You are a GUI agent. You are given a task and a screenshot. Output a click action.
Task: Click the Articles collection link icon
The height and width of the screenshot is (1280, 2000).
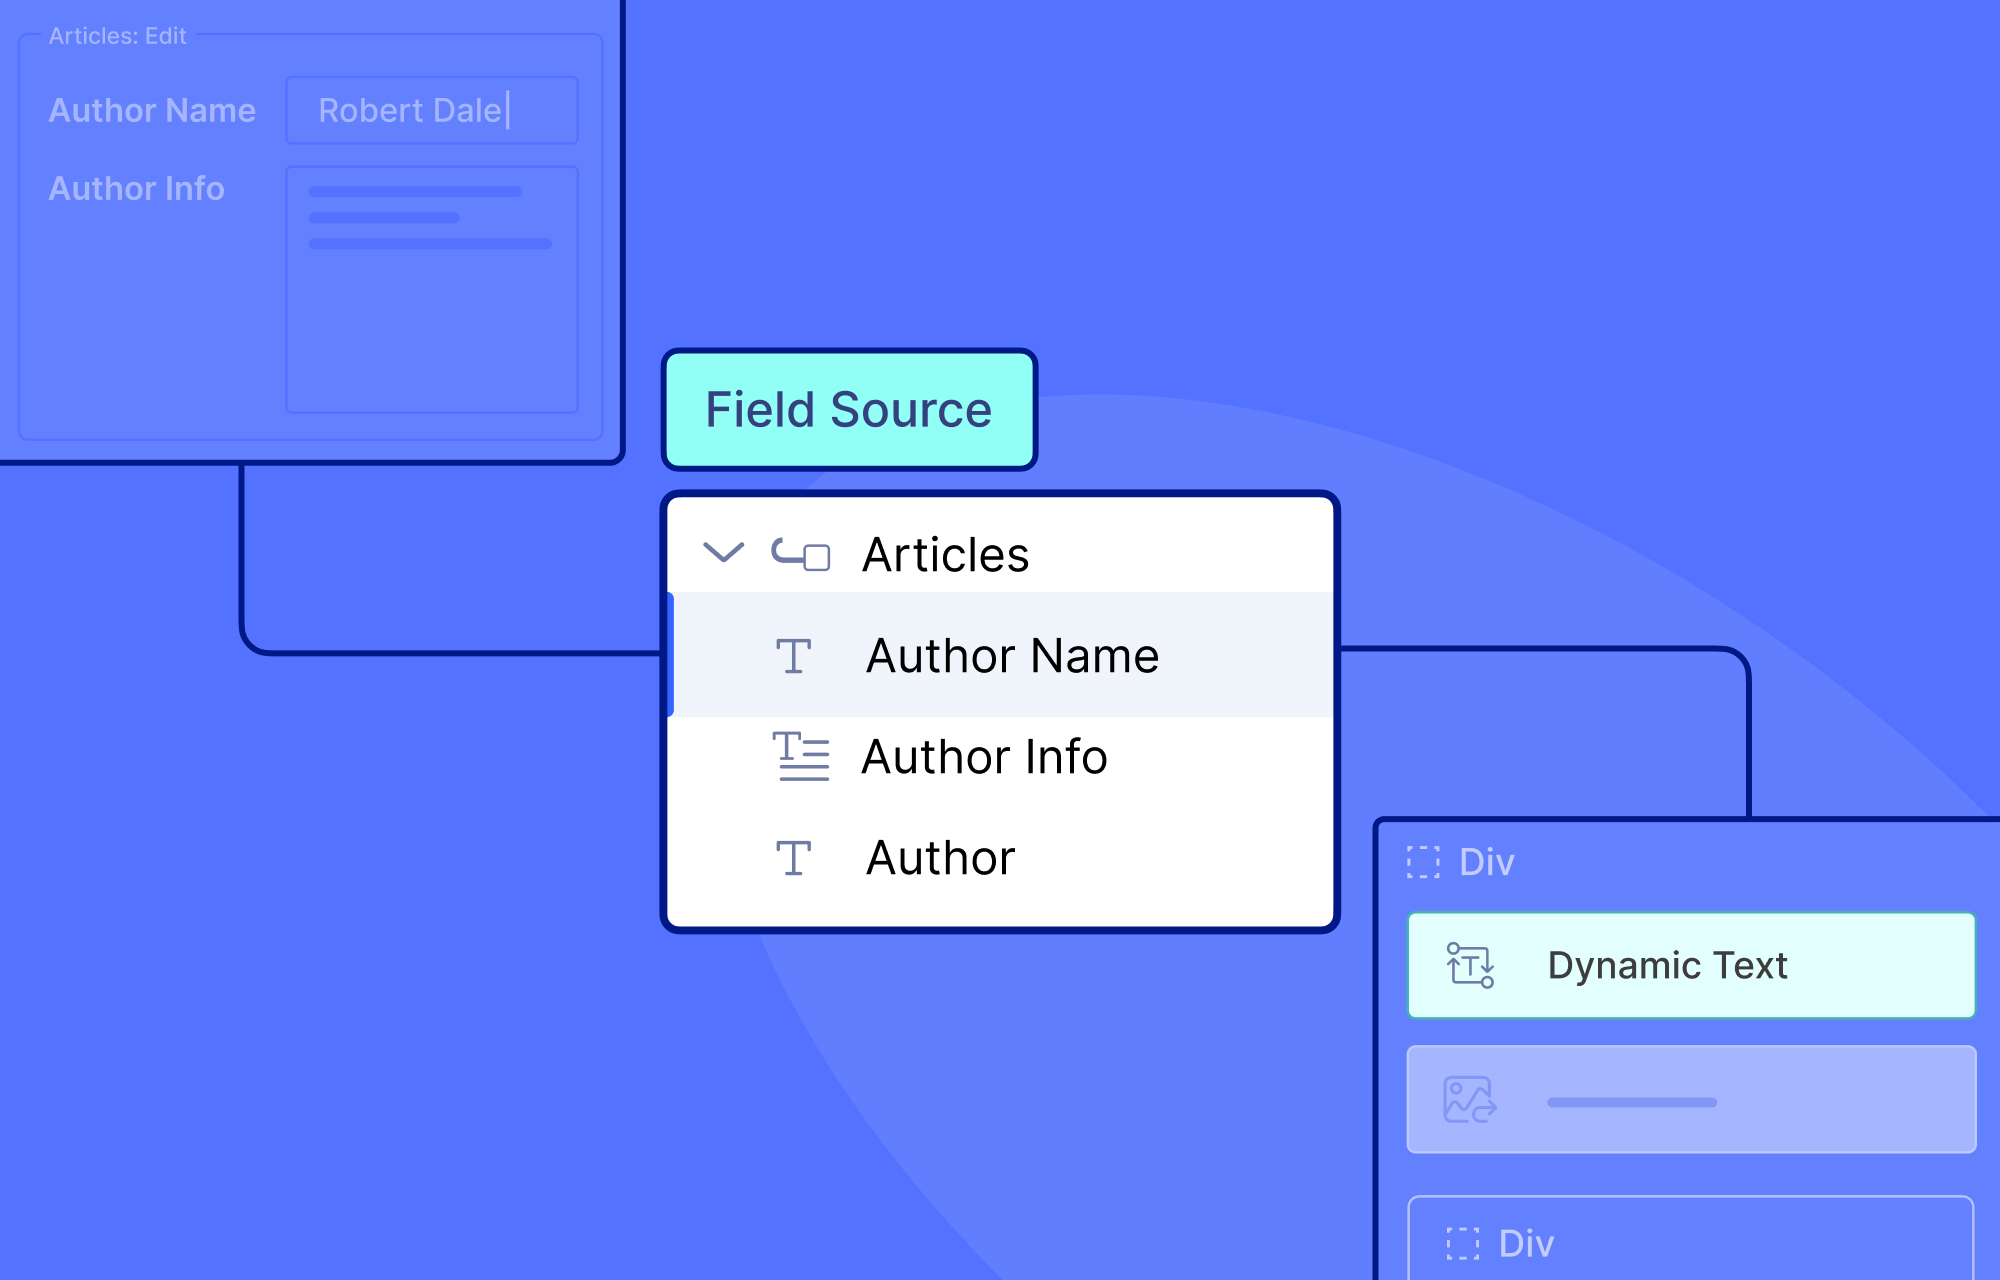click(x=800, y=554)
